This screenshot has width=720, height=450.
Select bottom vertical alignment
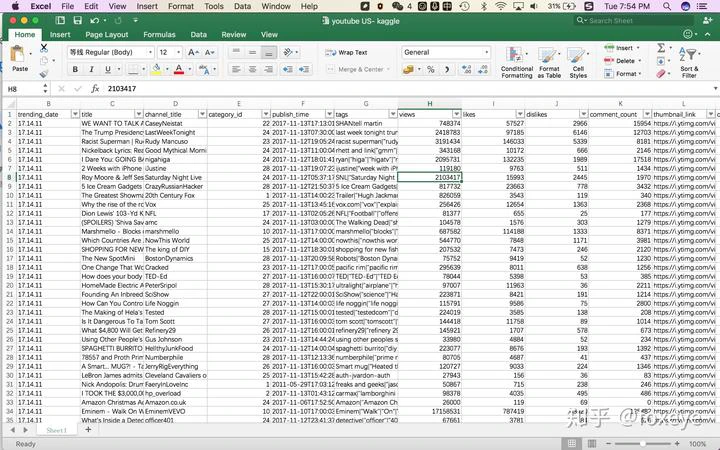pyautogui.click(x=269, y=52)
